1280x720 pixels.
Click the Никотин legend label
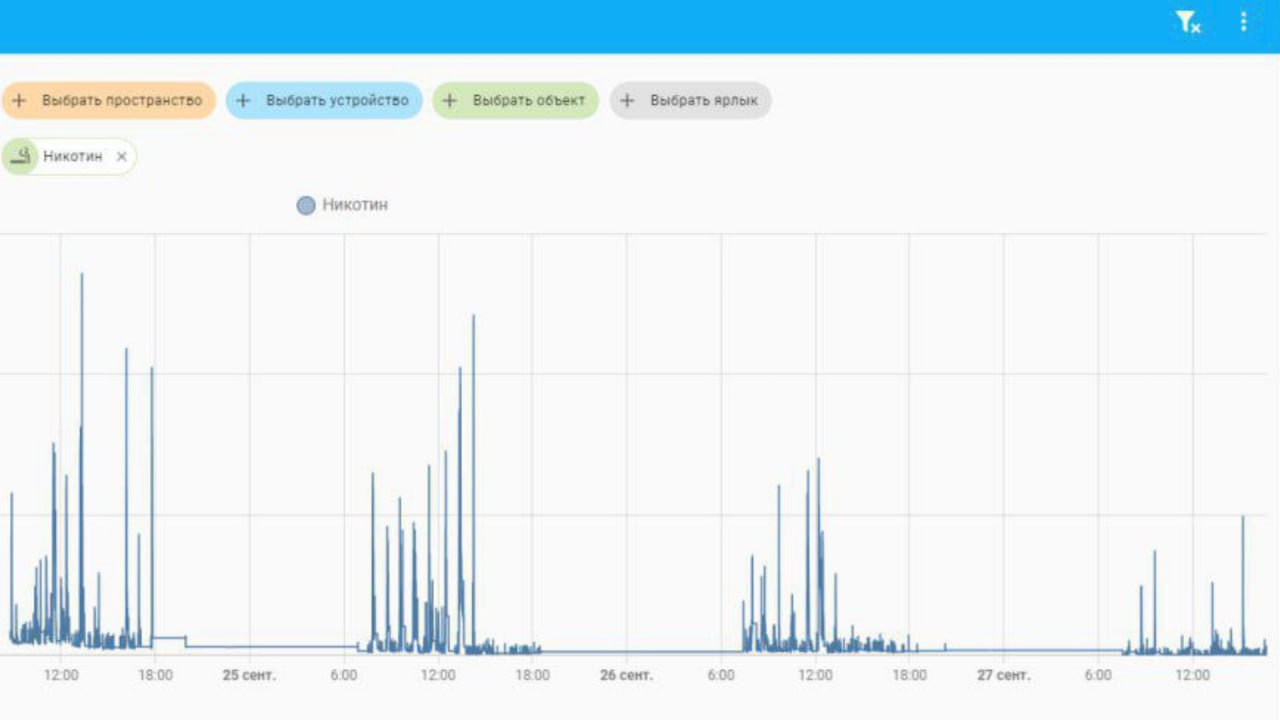[x=355, y=205]
